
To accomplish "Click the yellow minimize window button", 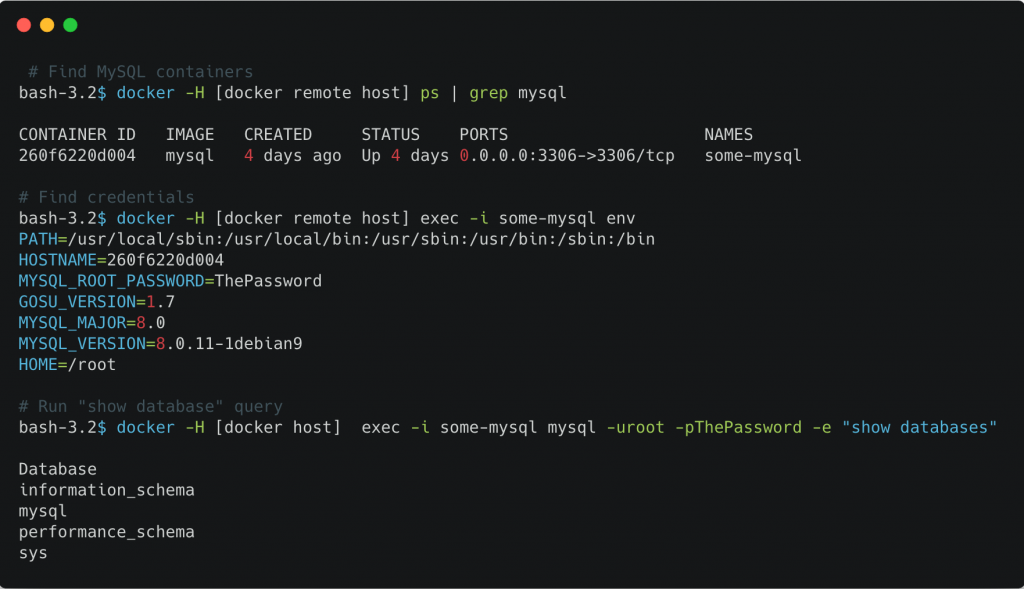I will [x=47, y=25].
